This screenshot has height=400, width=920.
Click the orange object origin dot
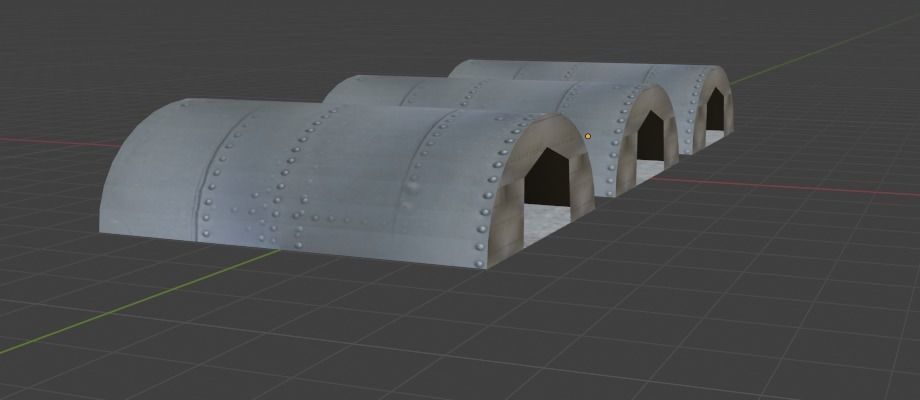[588, 136]
